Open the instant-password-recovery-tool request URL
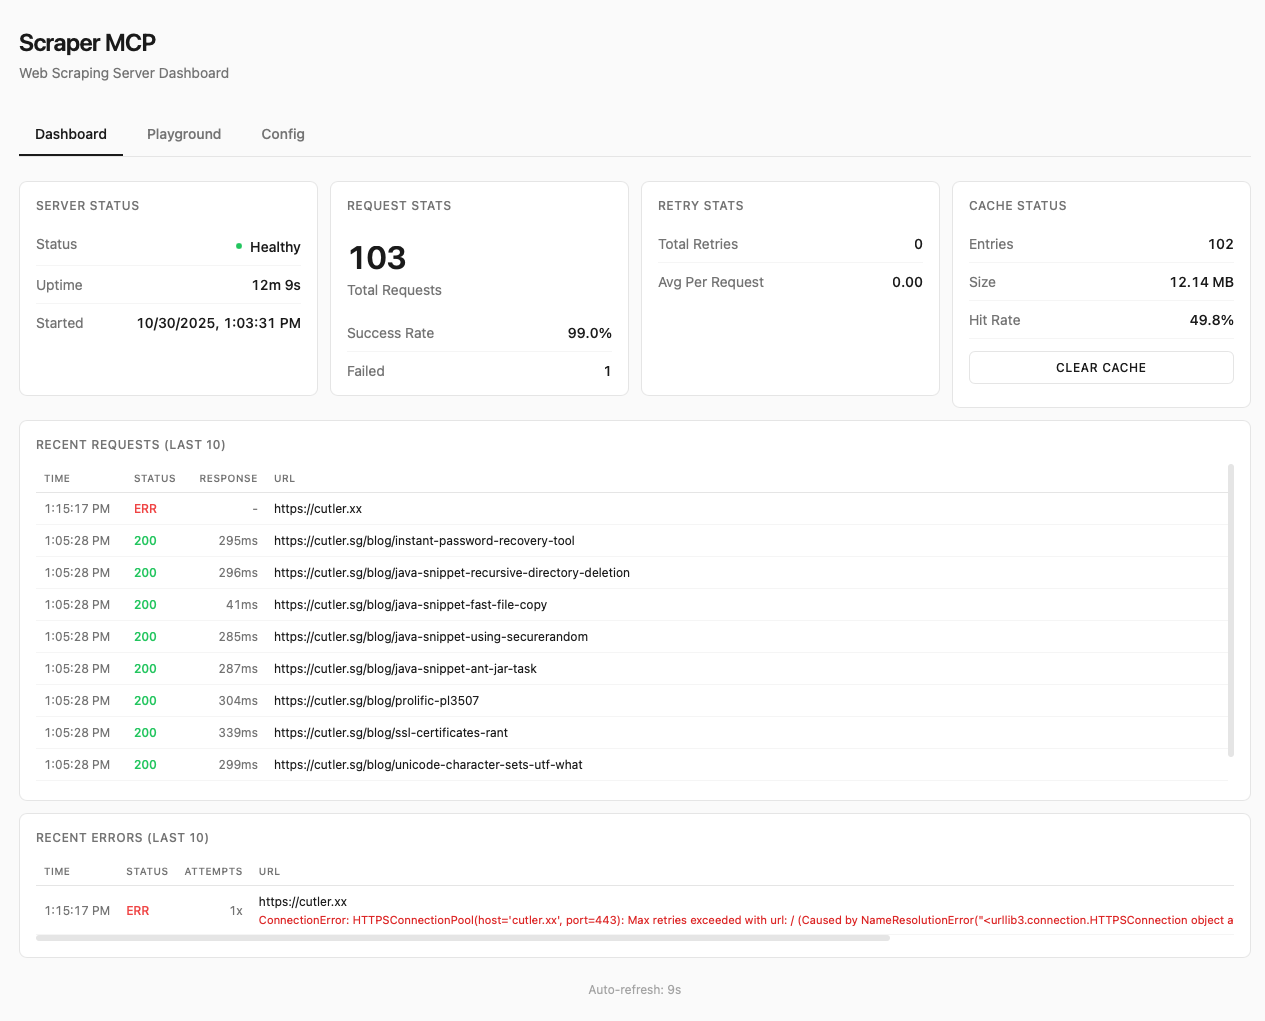This screenshot has height=1021, width=1265. (x=424, y=541)
